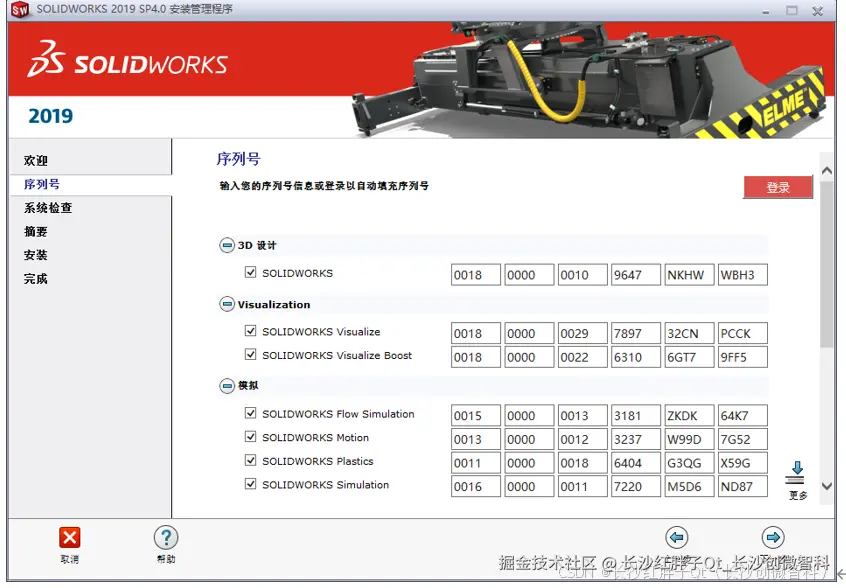Viewport: 846px width, 588px height.
Task: Select 系统检查 in the left sidebar
Action: 48,208
